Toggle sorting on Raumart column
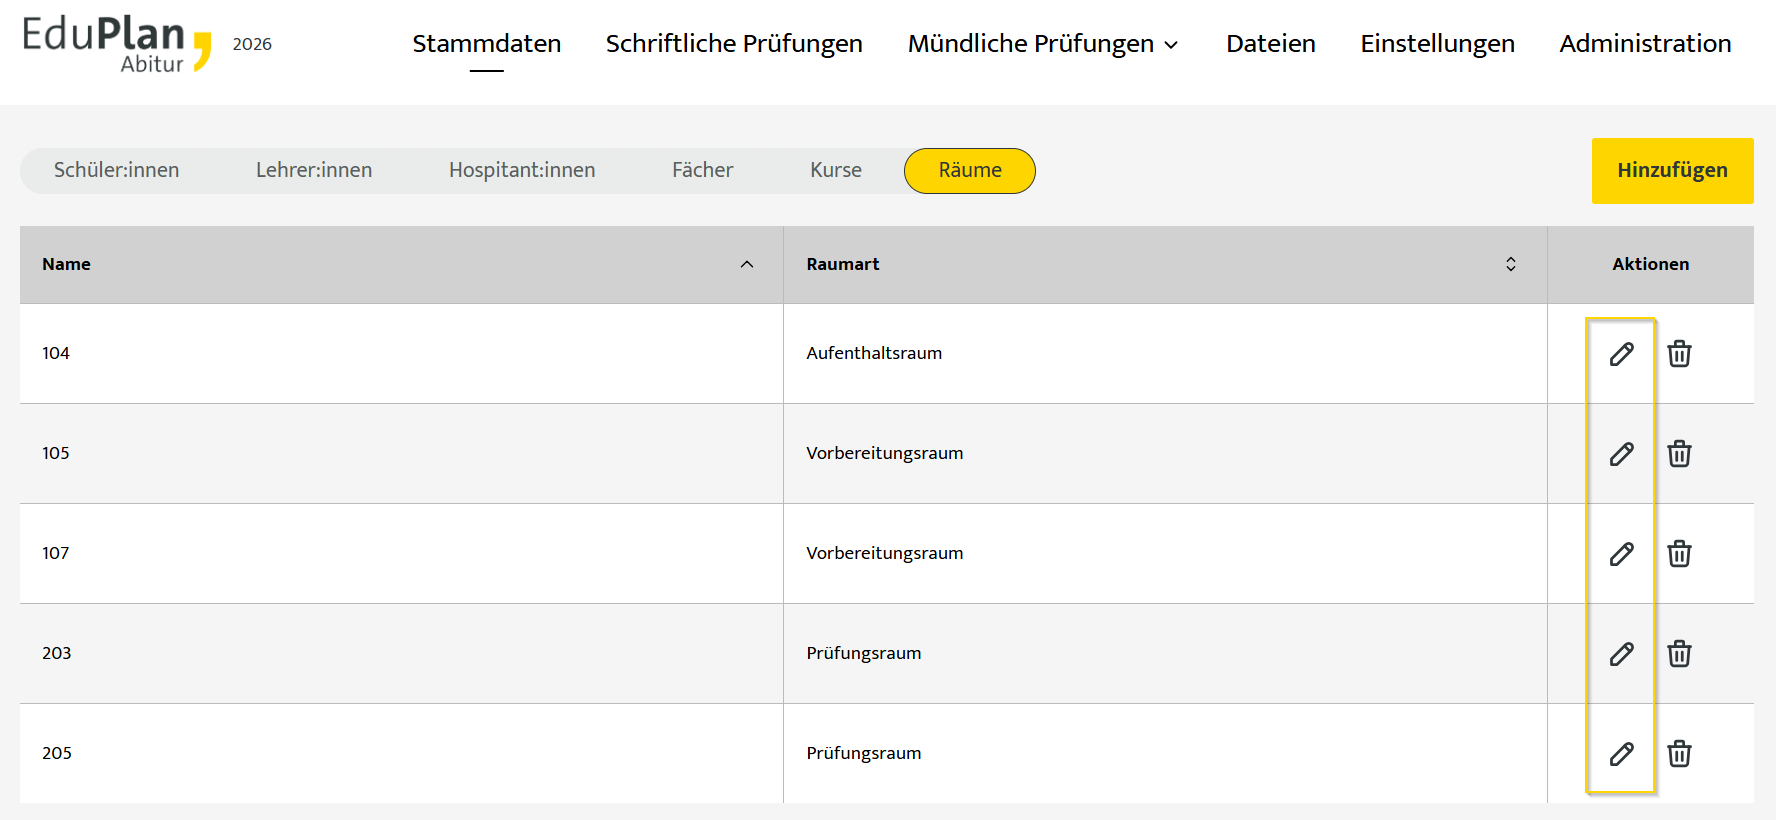 coord(1510,264)
